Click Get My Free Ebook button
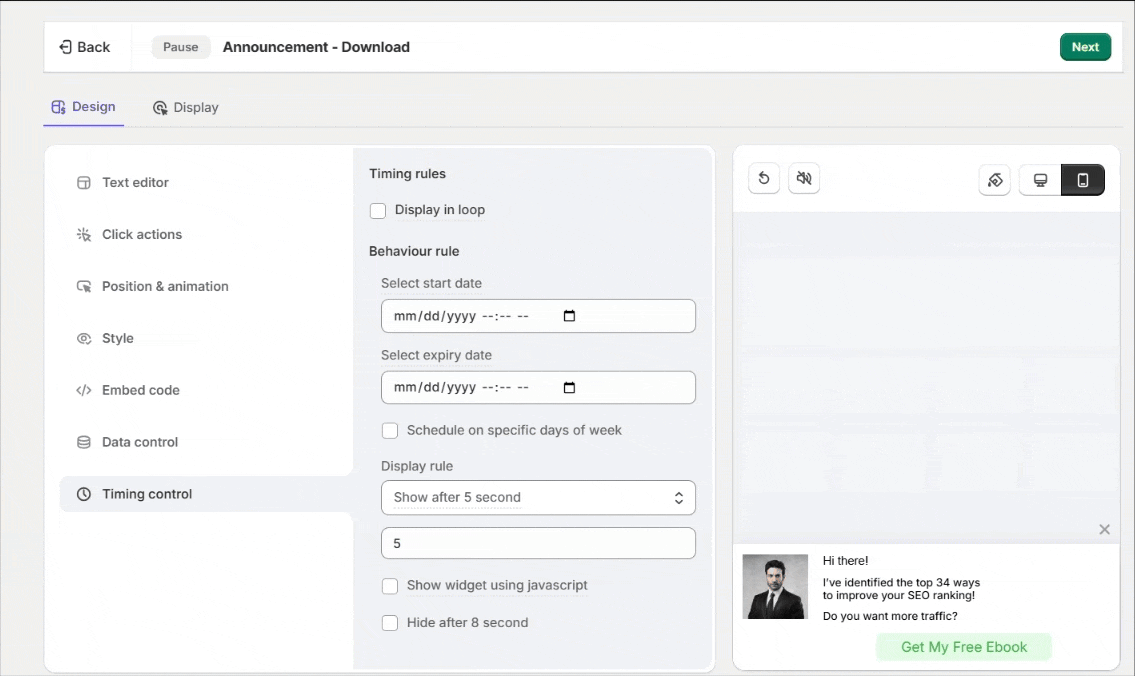 click(x=964, y=647)
